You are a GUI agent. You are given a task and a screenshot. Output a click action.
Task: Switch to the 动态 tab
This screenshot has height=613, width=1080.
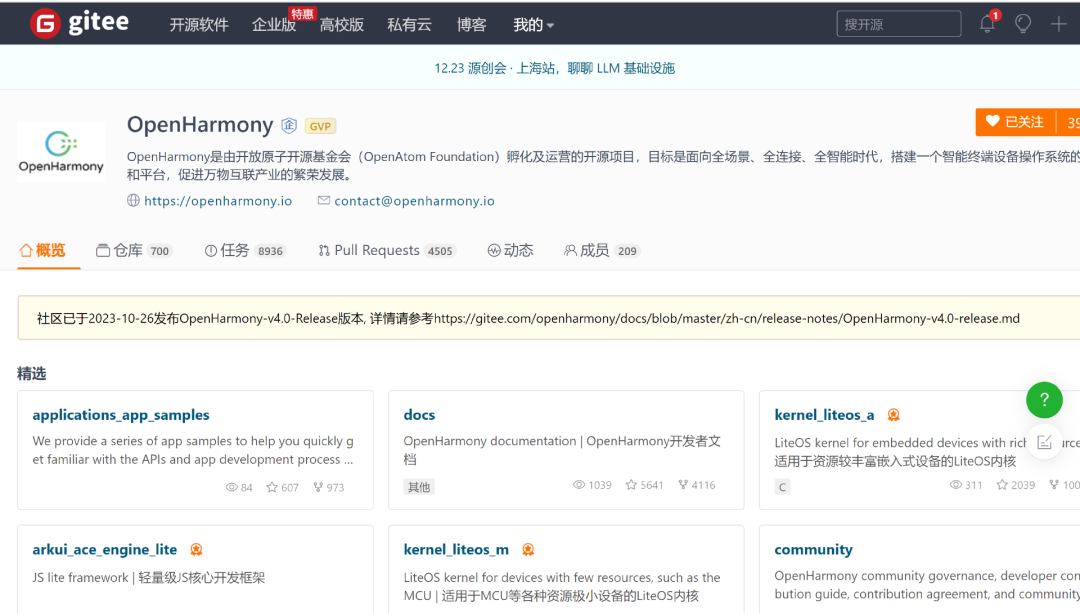point(510,250)
